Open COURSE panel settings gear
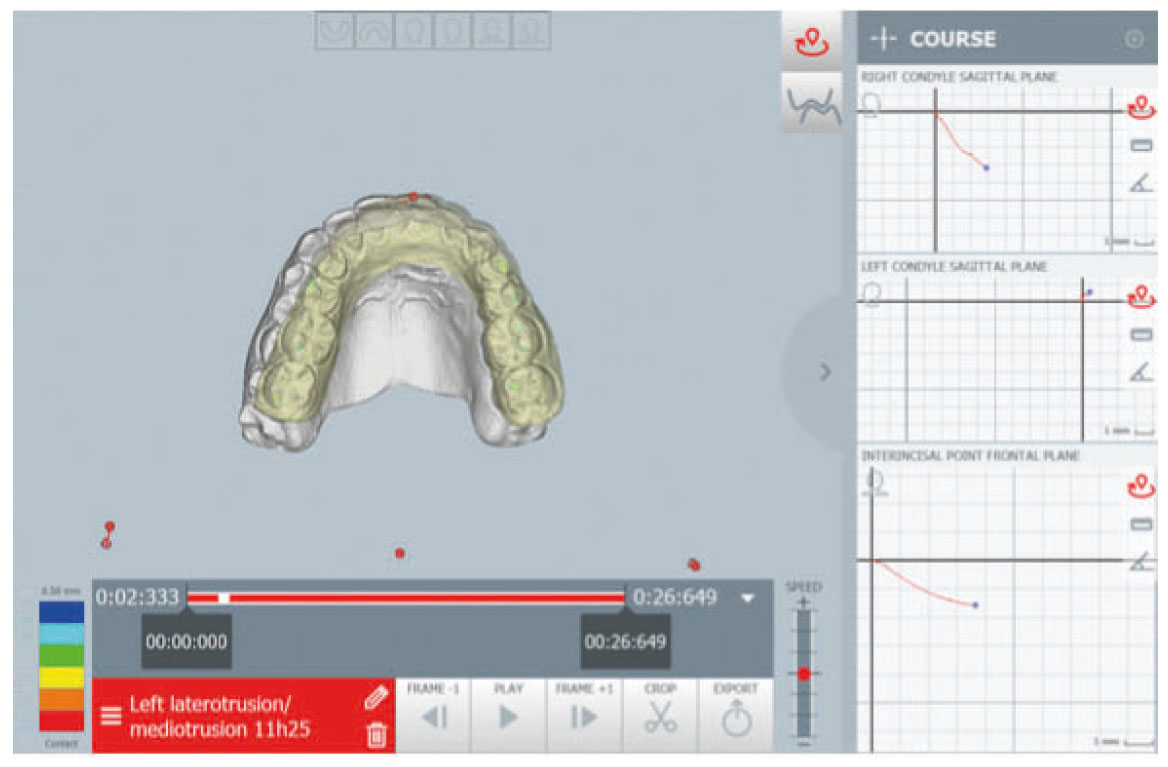The image size is (1168, 767). (x=1134, y=39)
